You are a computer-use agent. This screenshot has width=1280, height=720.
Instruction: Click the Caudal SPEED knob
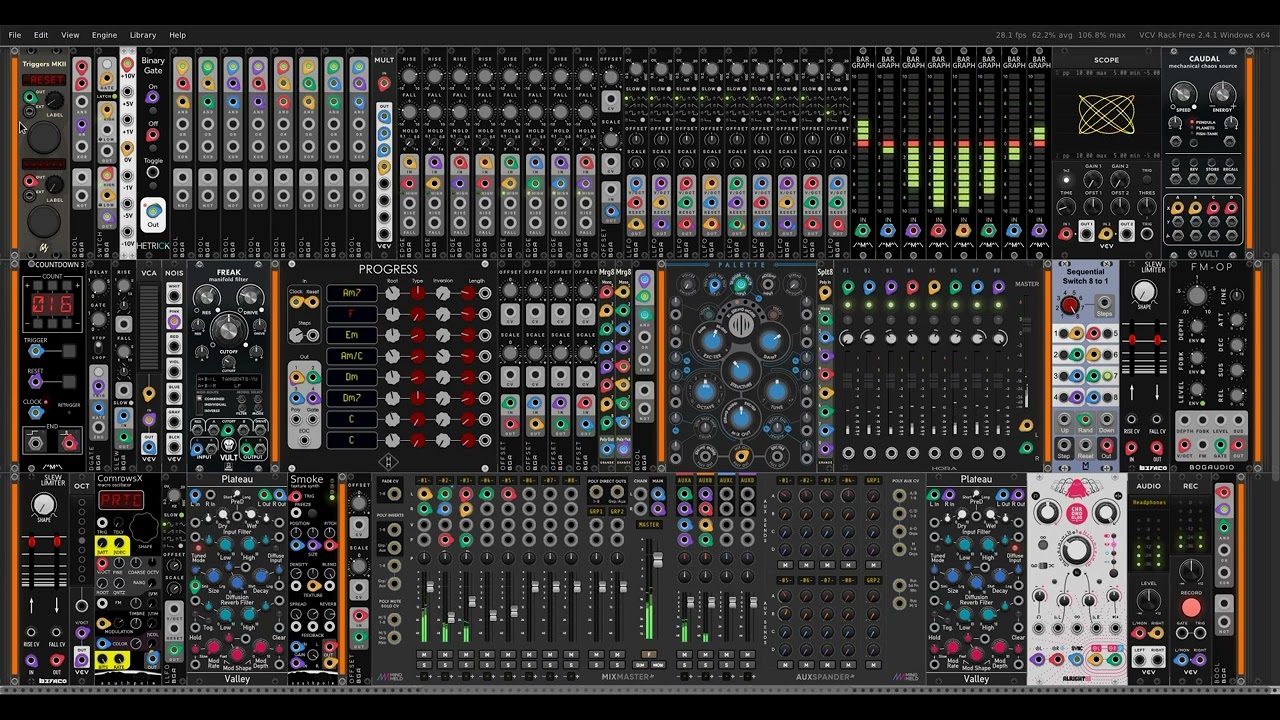click(x=1184, y=95)
